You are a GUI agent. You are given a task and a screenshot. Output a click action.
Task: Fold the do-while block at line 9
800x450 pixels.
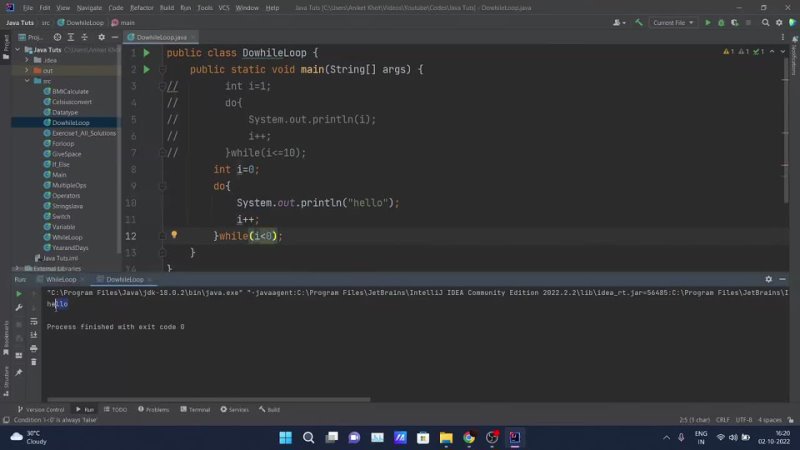[x=162, y=186]
